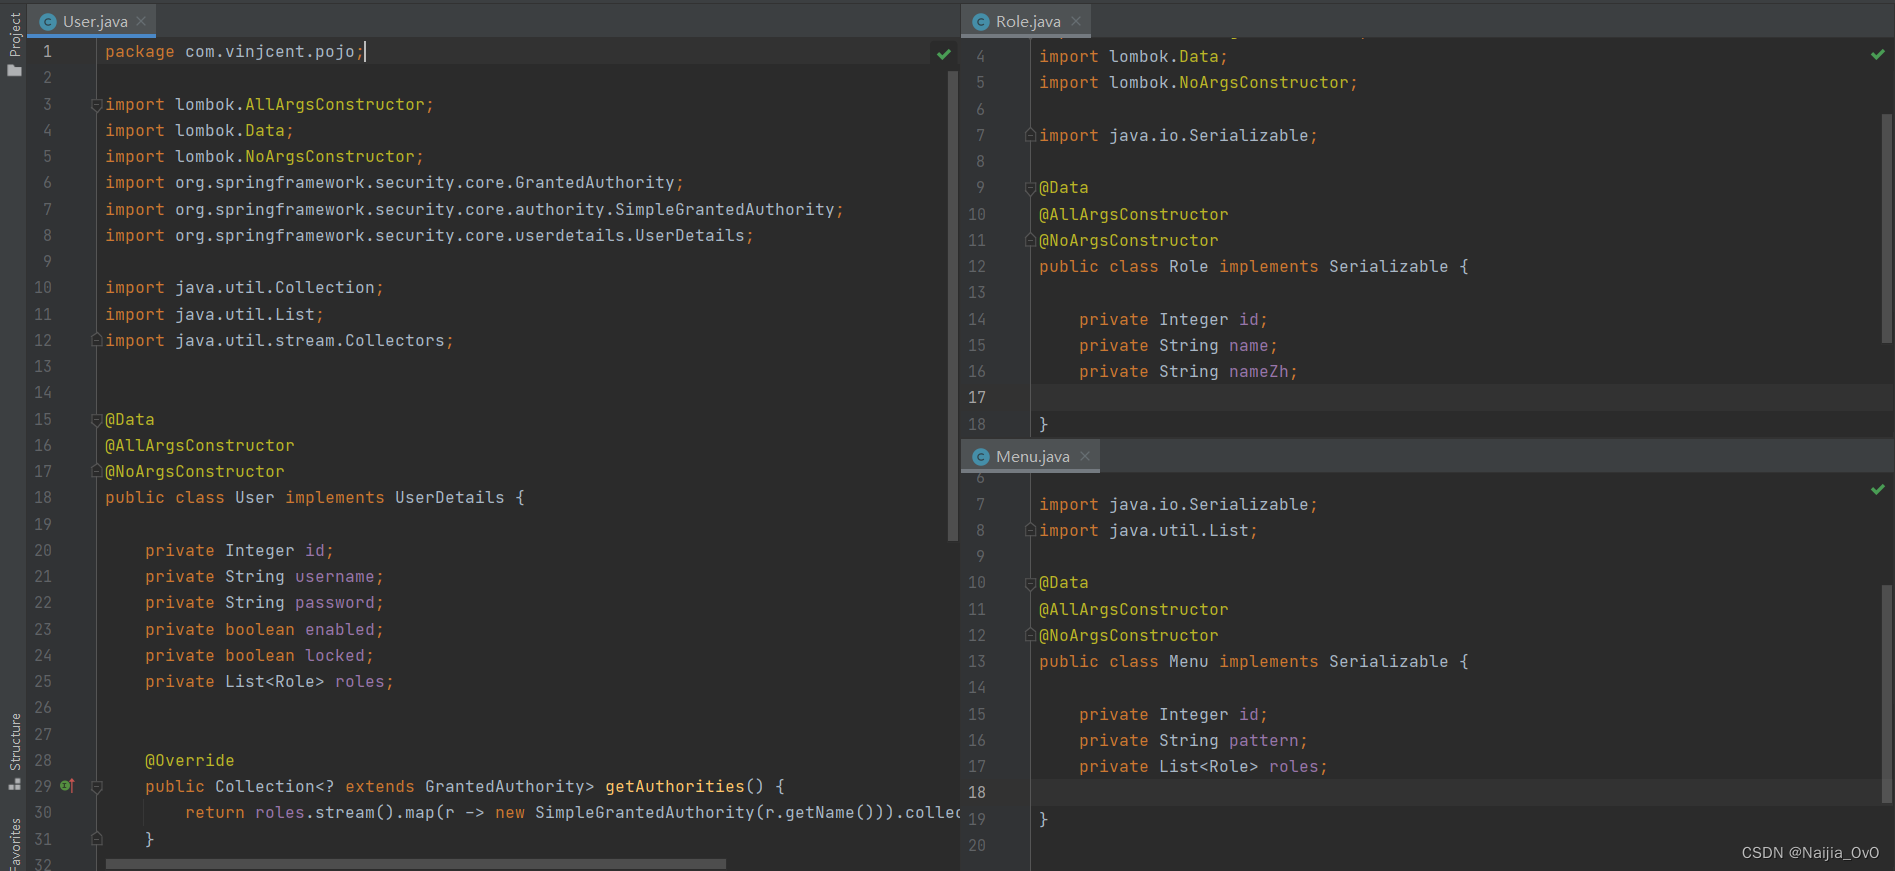Click 'public class Menu implements Serializable' declaration
Viewport: 1895px width, 871px height.
click(x=1254, y=661)
